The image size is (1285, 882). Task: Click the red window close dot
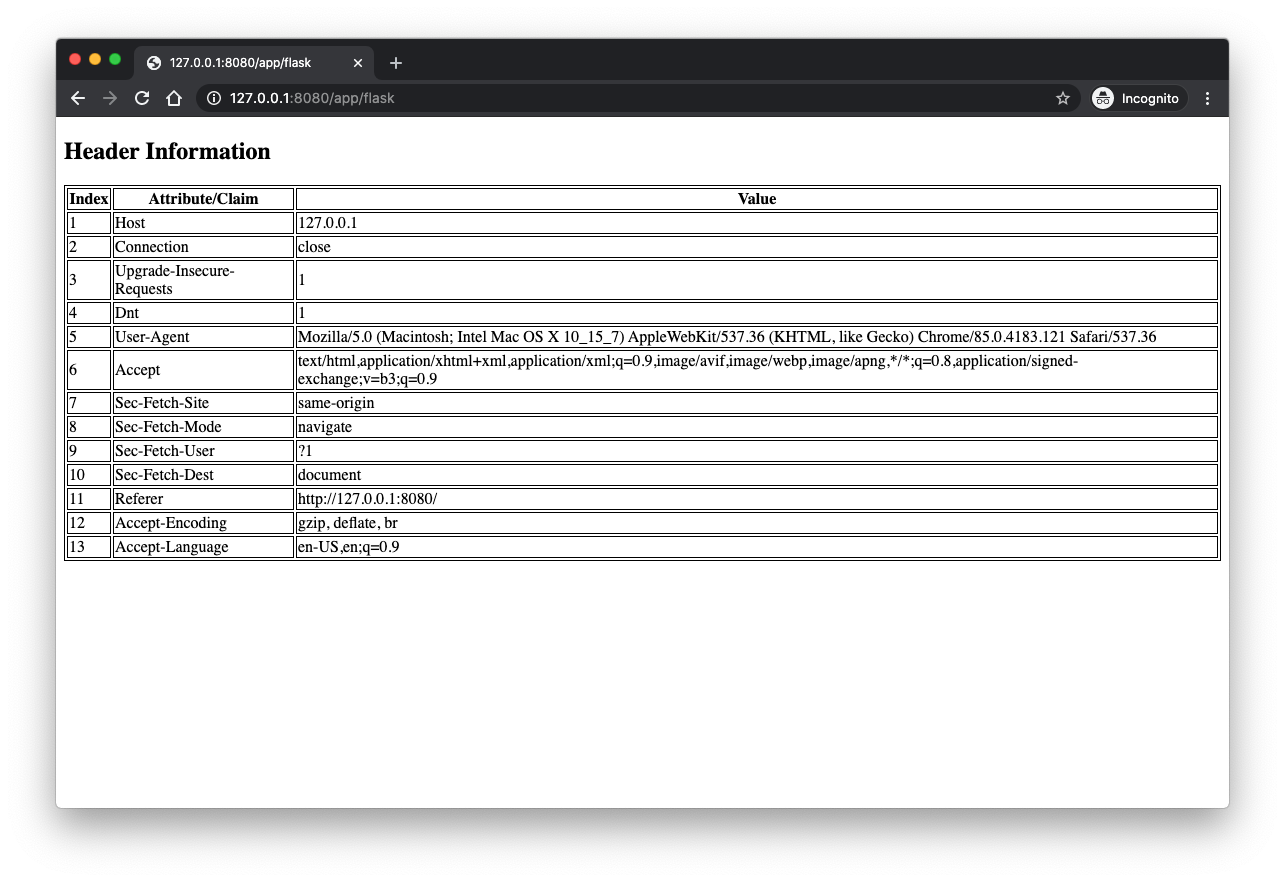pos(75,60)
